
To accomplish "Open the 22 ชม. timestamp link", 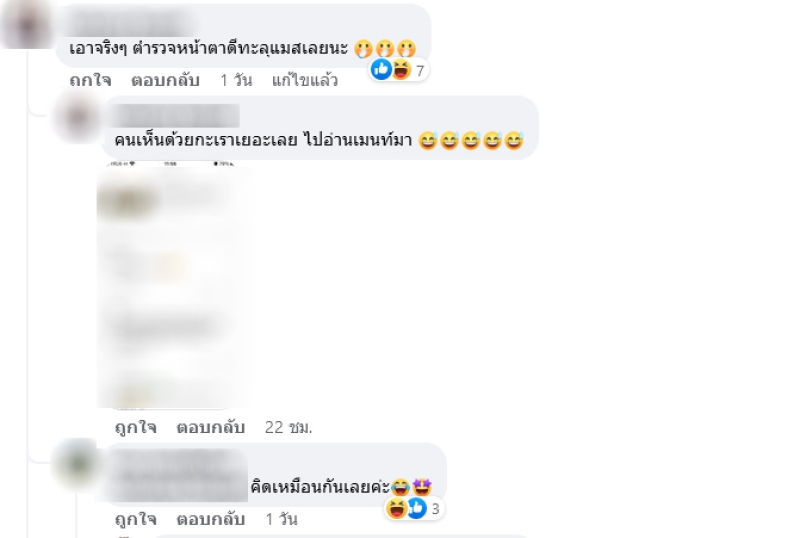I will tap(288, 427).
